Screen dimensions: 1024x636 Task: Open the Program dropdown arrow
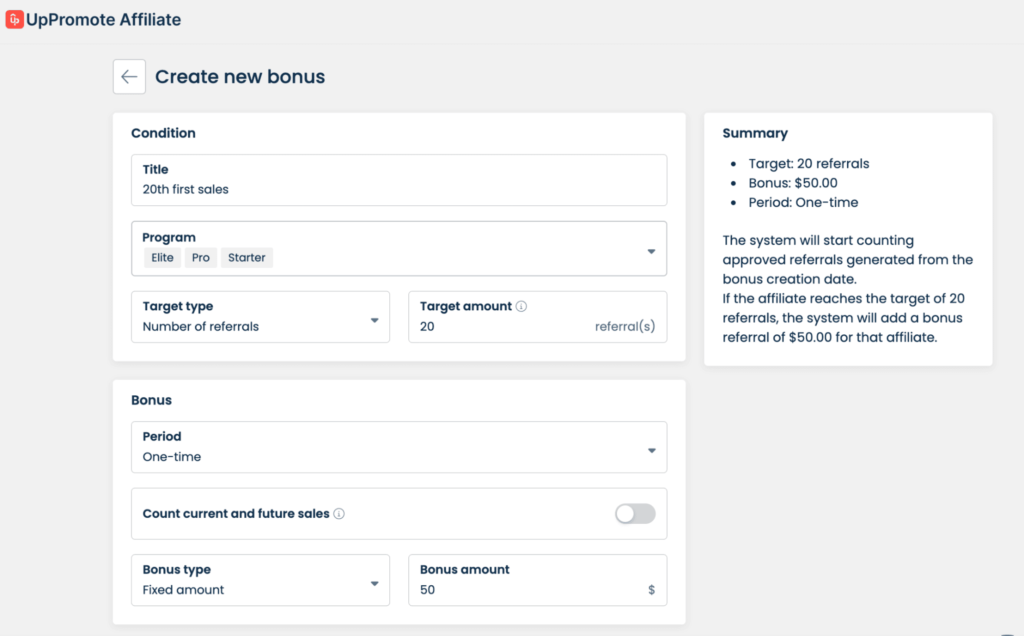[651, 251]
